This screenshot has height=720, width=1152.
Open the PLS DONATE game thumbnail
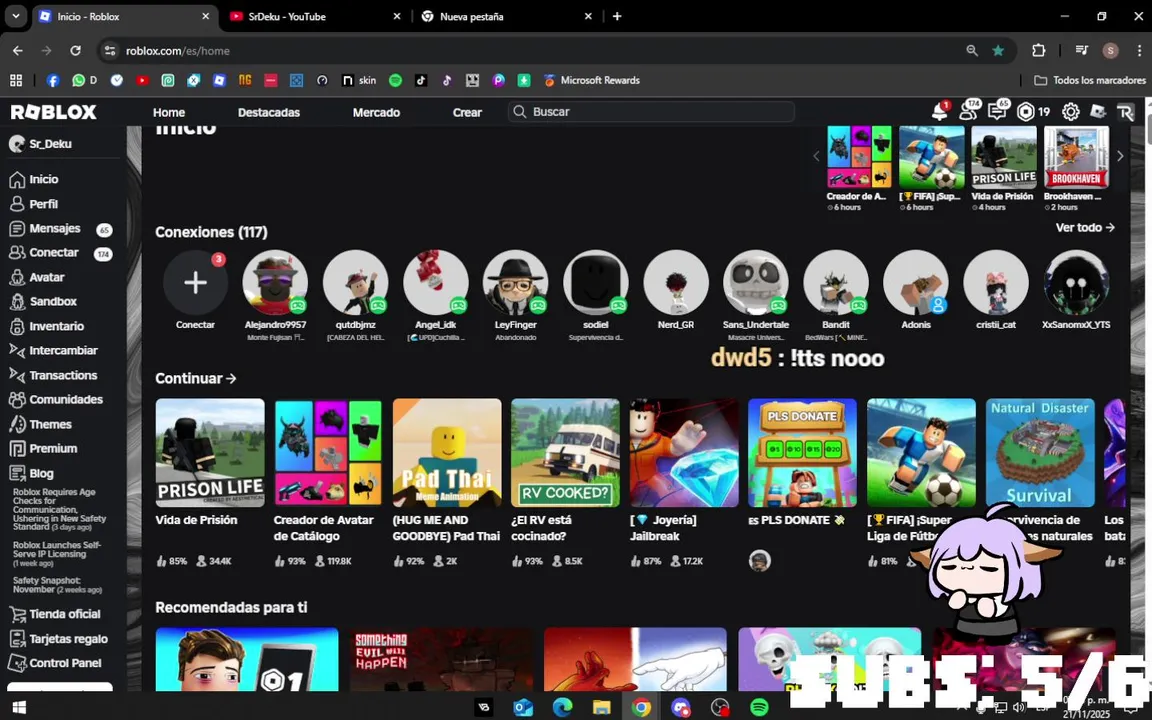pyautogui.click(x=802, y=453)
